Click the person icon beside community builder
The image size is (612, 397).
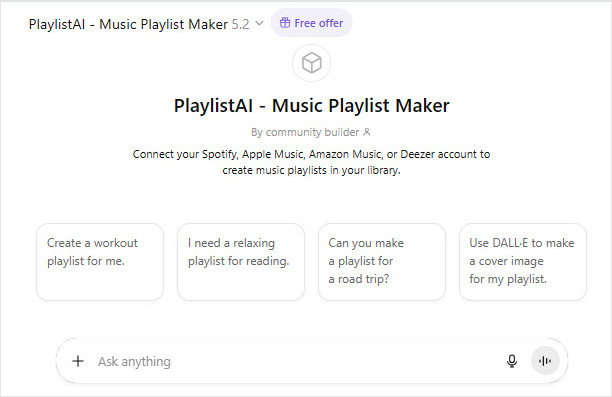click(366, 132)
